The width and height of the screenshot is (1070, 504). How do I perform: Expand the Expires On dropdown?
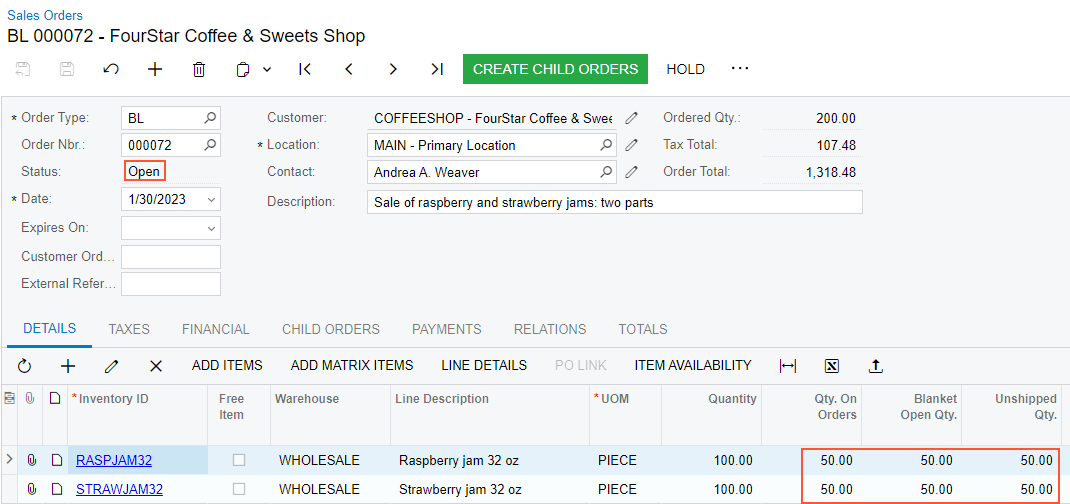pos(210,228)
